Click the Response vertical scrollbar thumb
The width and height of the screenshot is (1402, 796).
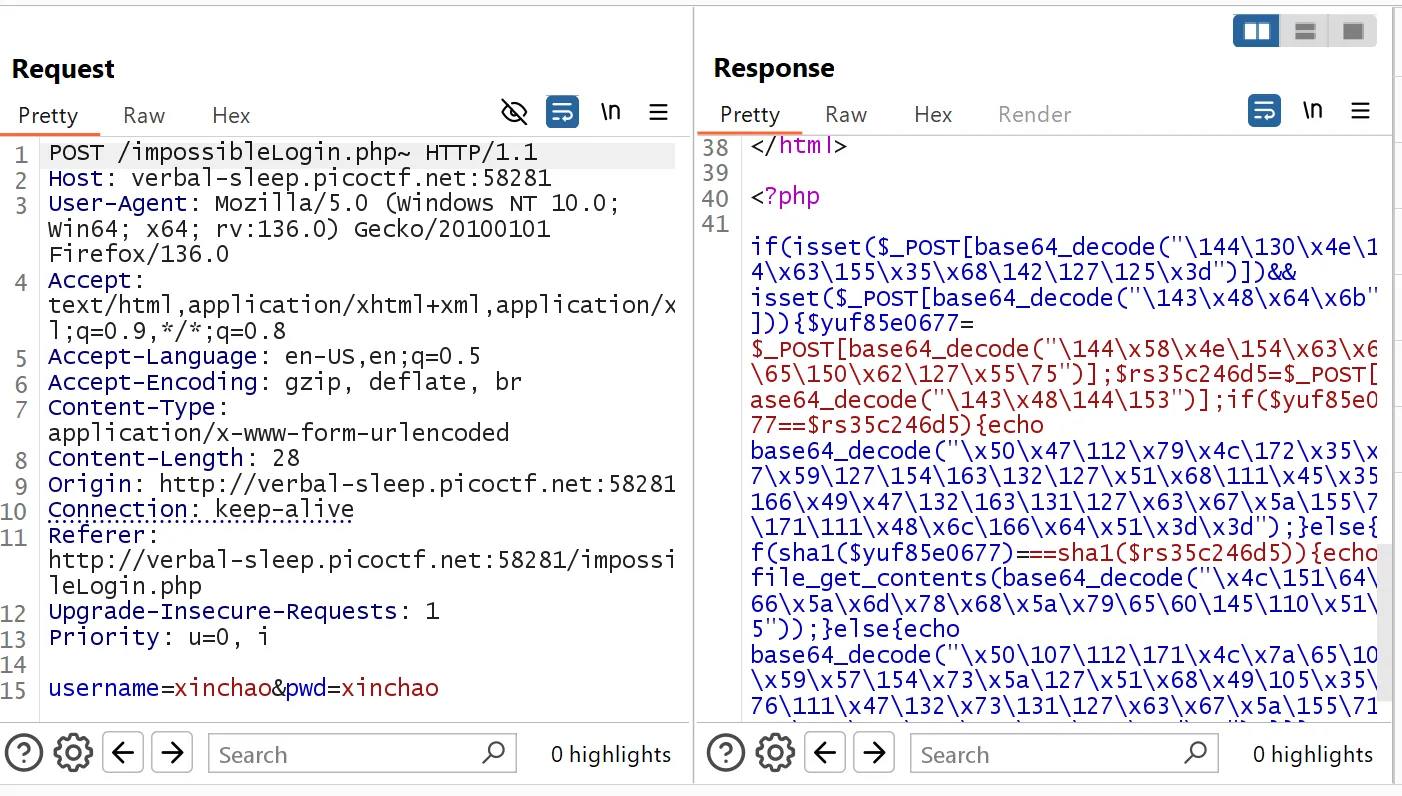point(1384,620)
